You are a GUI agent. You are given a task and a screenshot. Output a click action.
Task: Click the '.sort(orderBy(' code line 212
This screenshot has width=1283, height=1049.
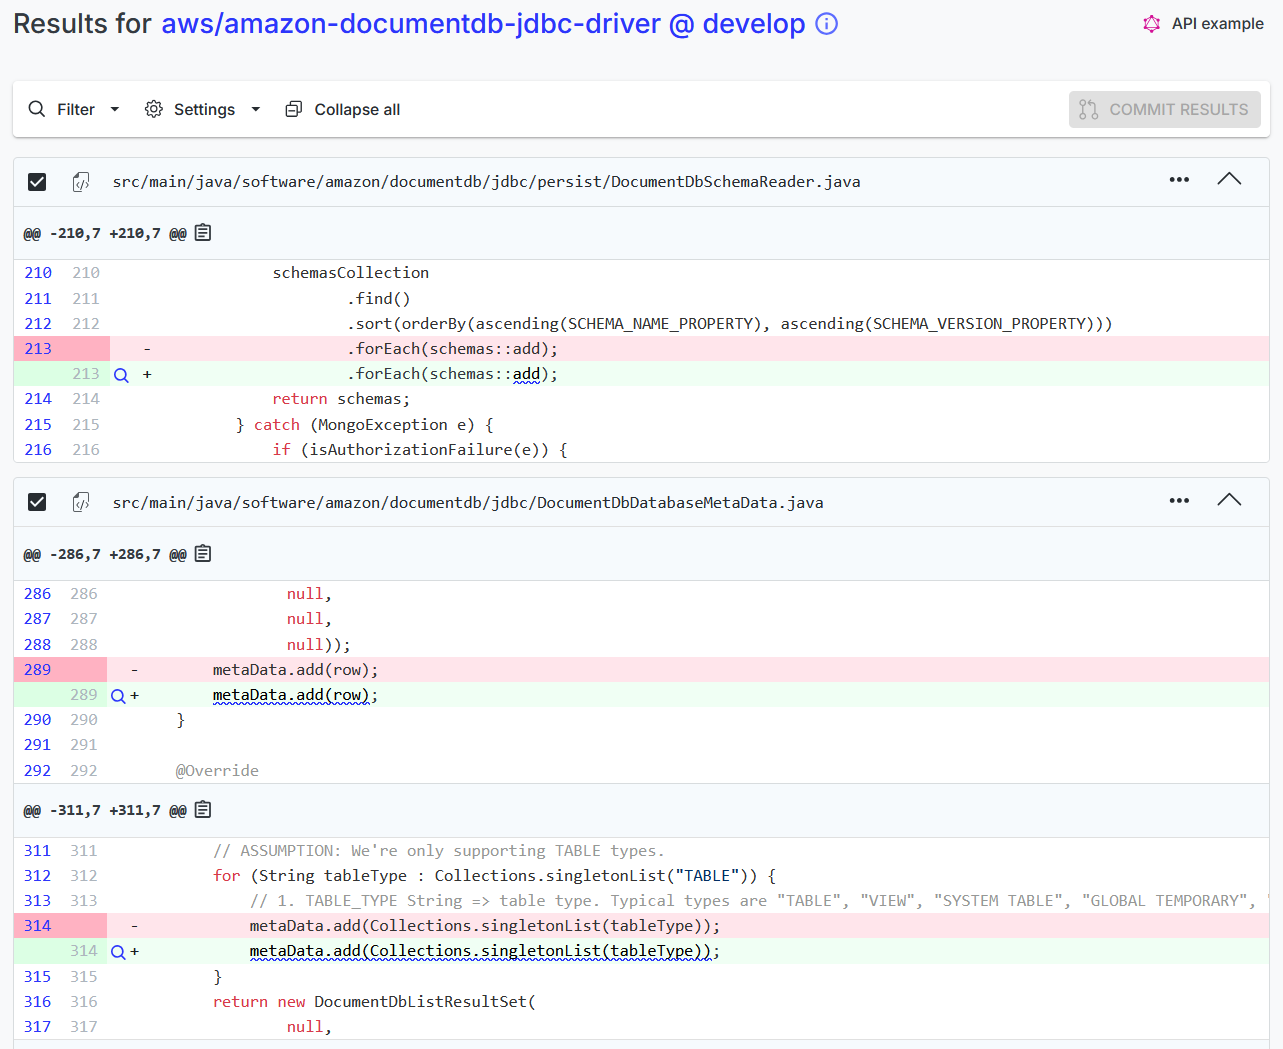[729, 324]
